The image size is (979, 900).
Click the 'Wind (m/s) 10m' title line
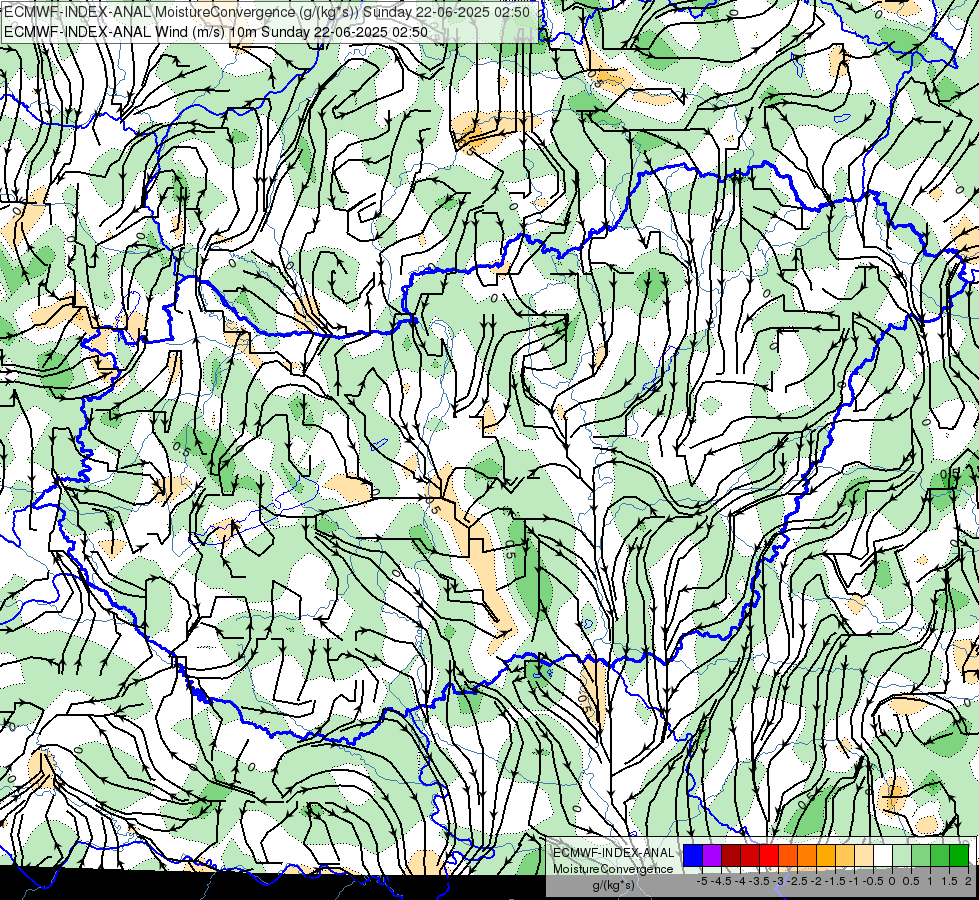(x=216, y=32)
